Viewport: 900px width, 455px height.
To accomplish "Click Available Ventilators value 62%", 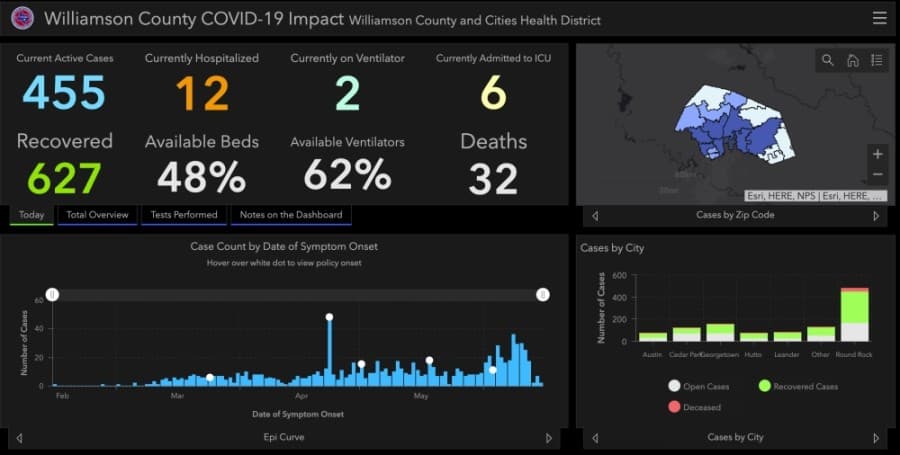I will tap(348, 174).
